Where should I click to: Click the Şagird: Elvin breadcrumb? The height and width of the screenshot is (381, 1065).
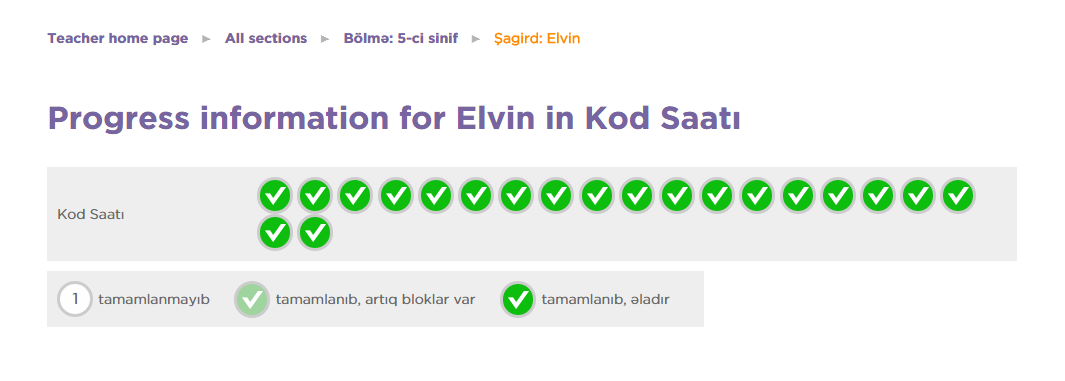537,39
